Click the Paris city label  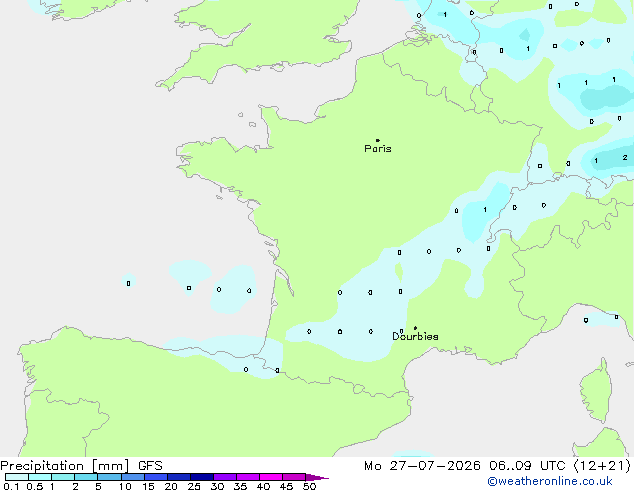[x=378, y=149]
